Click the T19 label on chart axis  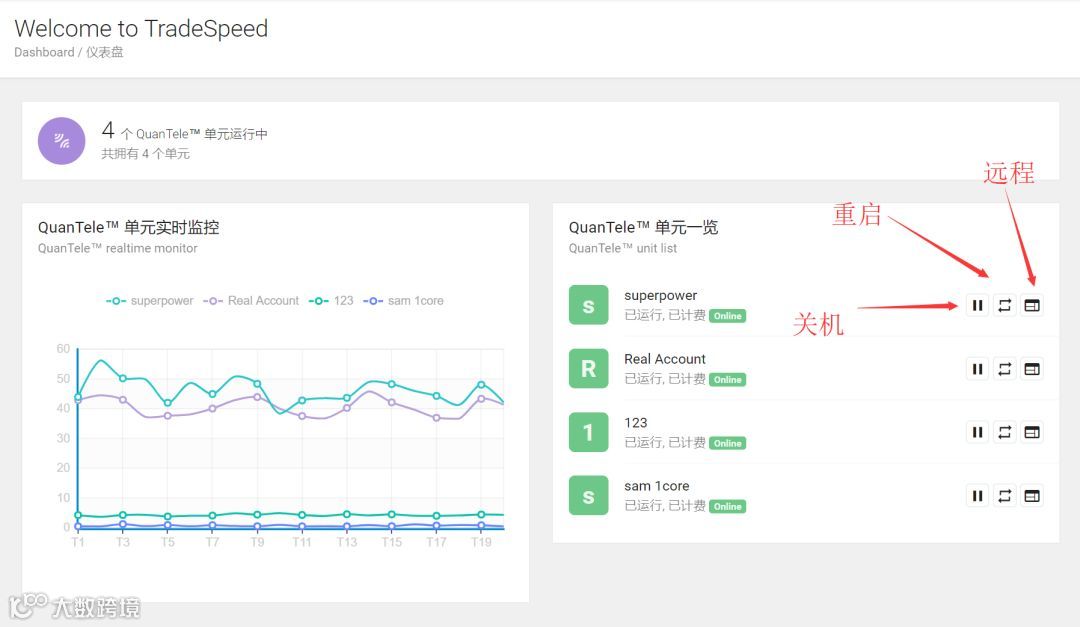[481, 542]
